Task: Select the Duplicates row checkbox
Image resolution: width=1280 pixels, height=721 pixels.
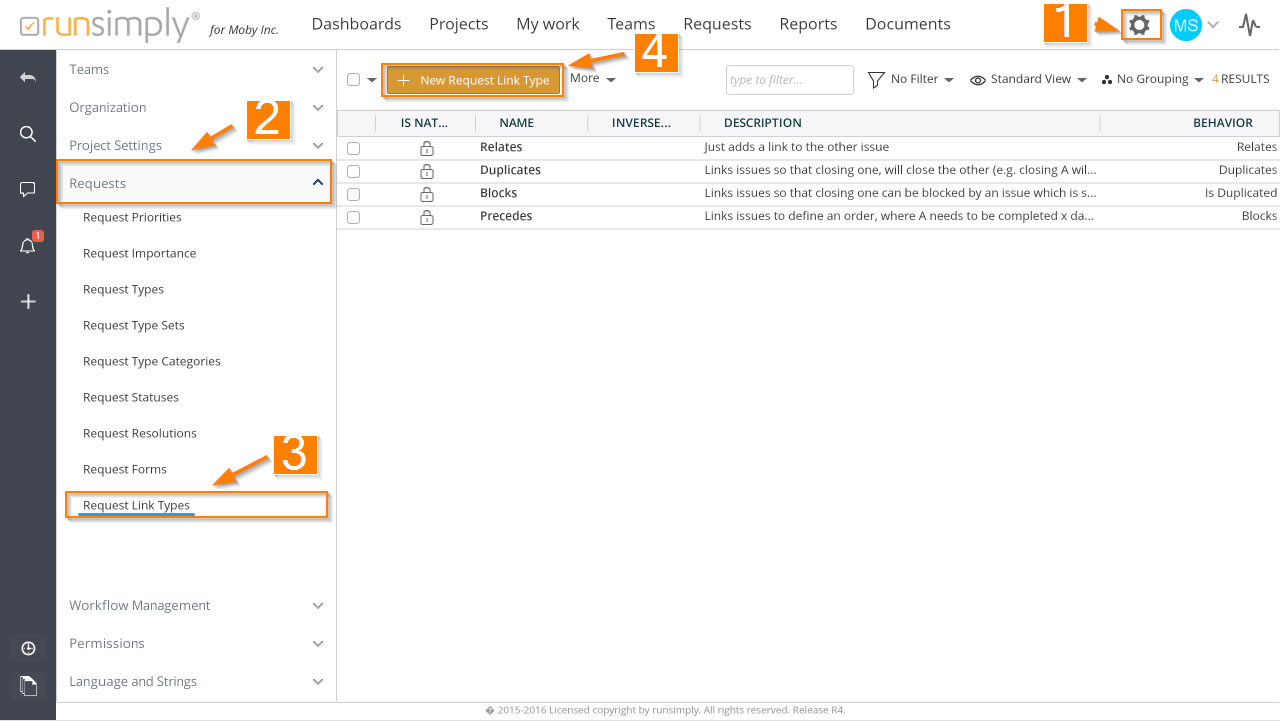Action: [x=353, y=171]
